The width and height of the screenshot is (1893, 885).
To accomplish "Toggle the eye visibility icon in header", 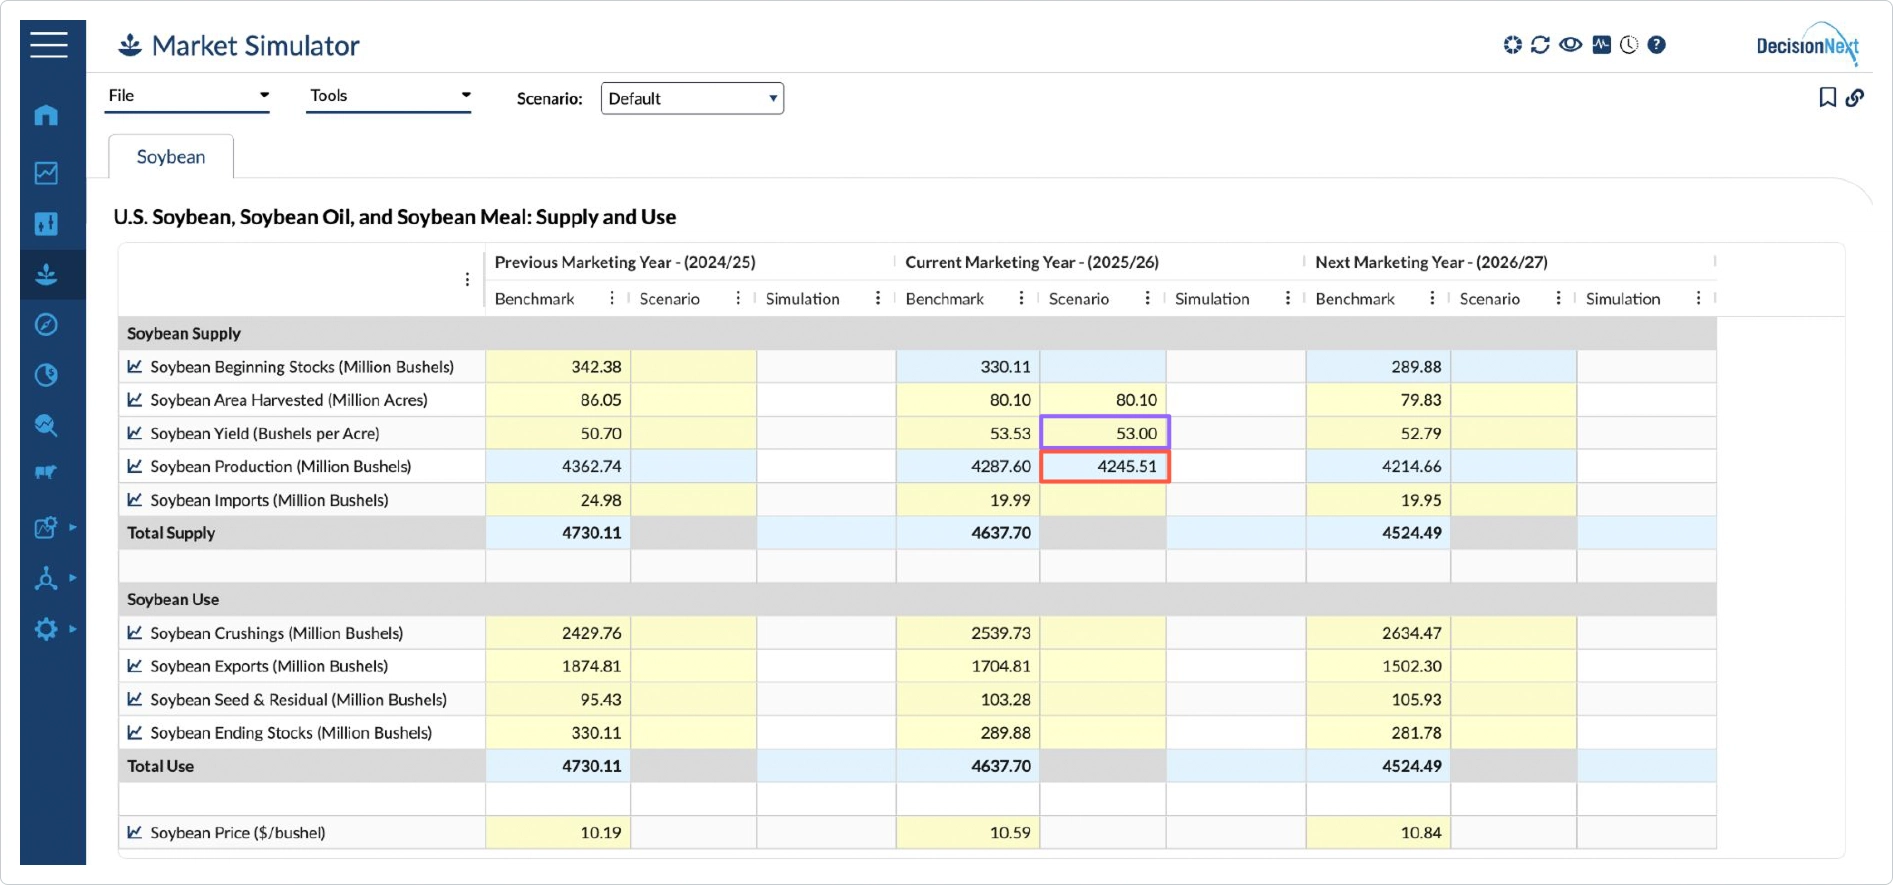I will [1570, 45].
